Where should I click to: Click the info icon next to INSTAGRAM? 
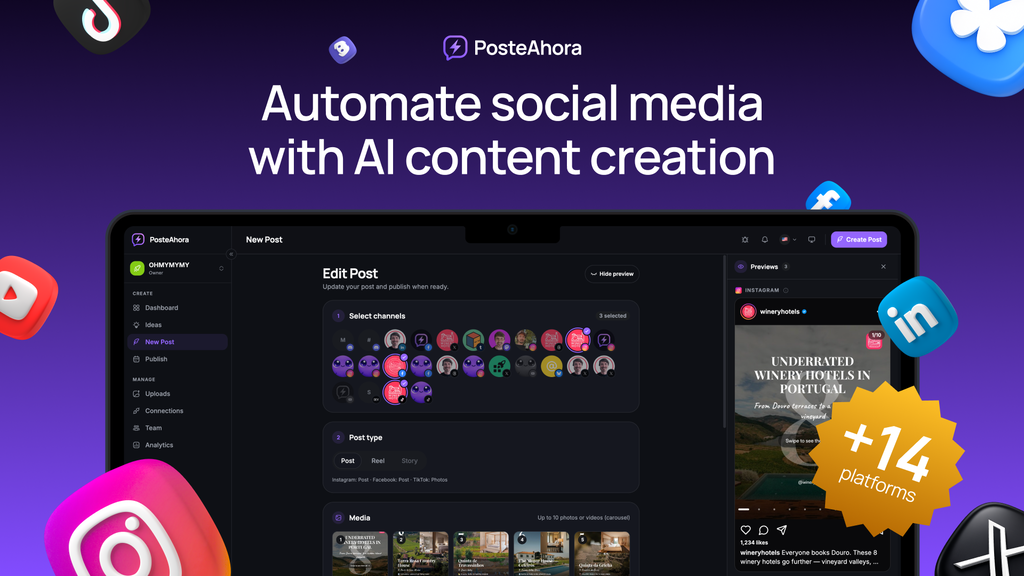tap(786, 290)
